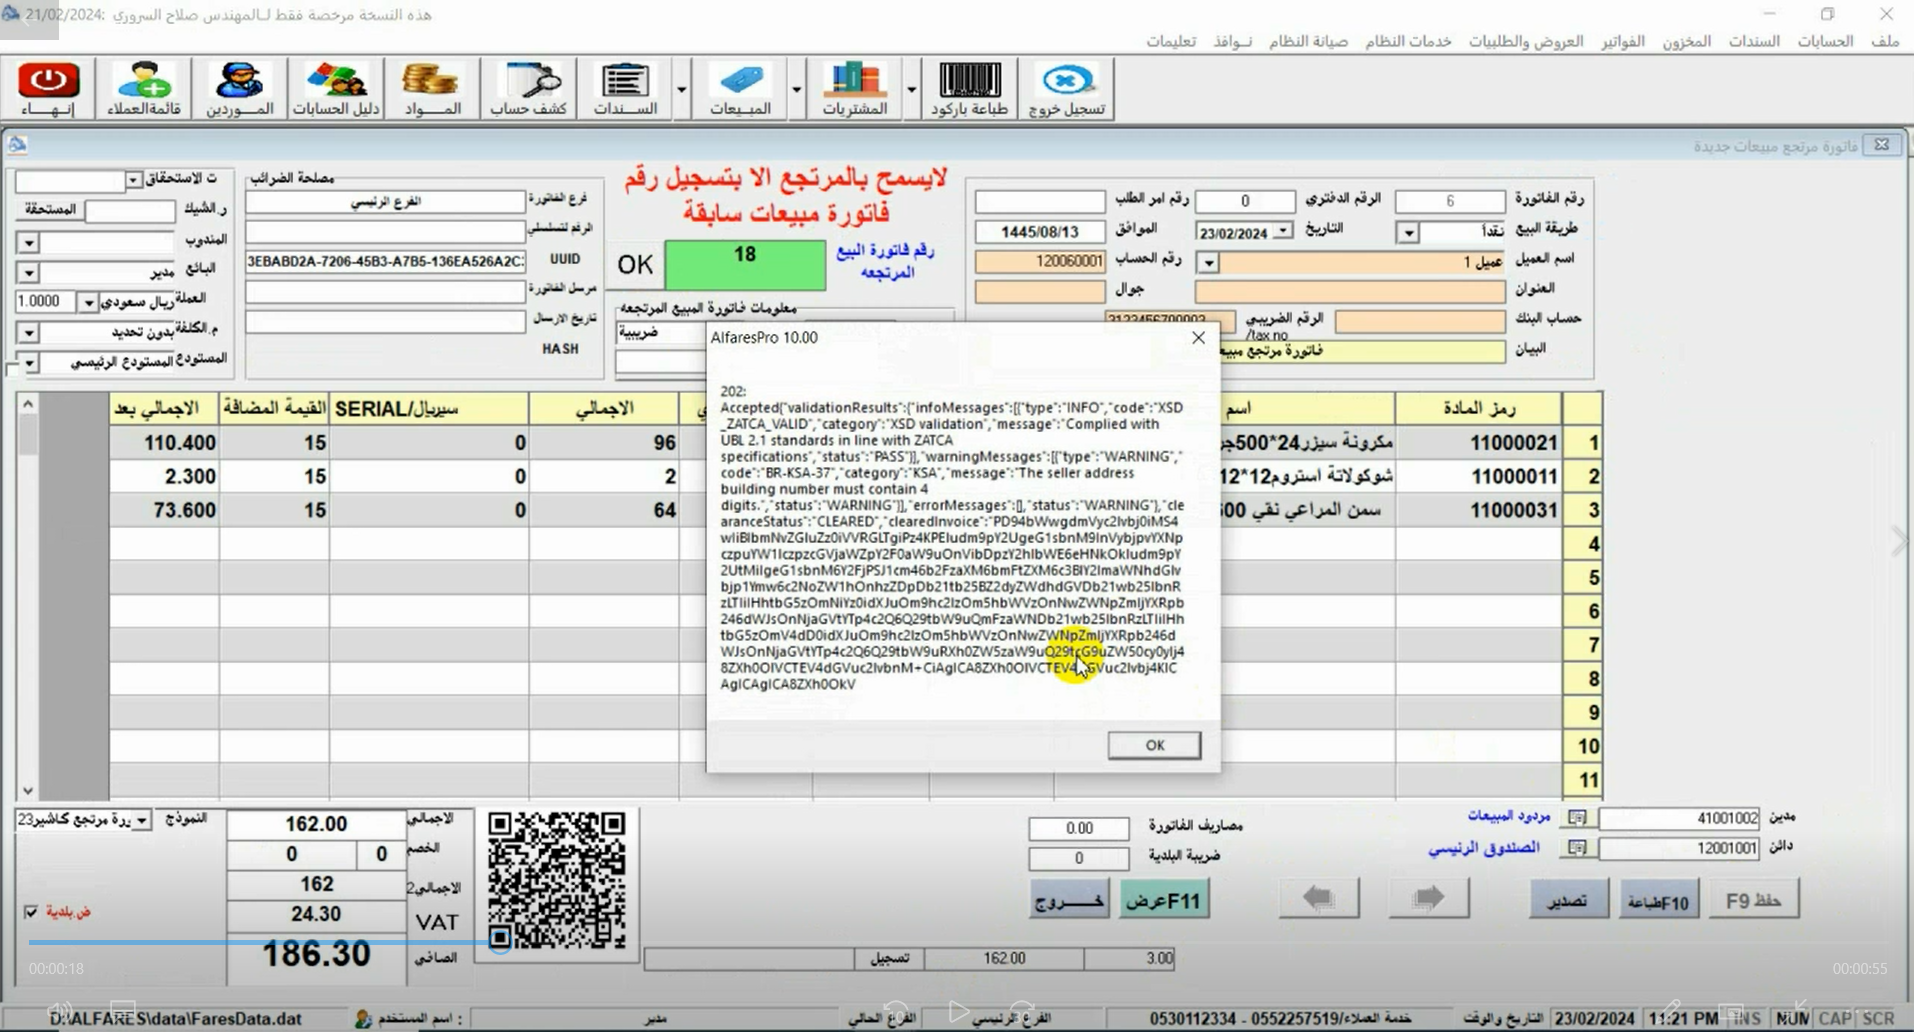Open العروض والطلبيات menu
The image size is (1914, 1032).
coord(1526,41)
